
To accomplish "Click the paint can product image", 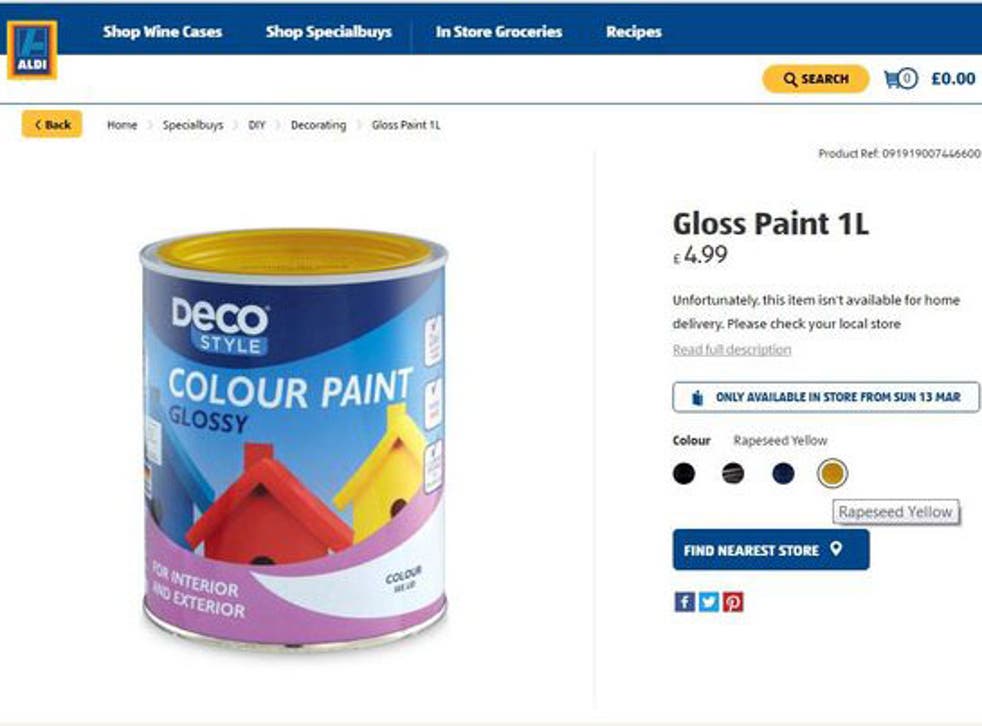I will point(294,438).
